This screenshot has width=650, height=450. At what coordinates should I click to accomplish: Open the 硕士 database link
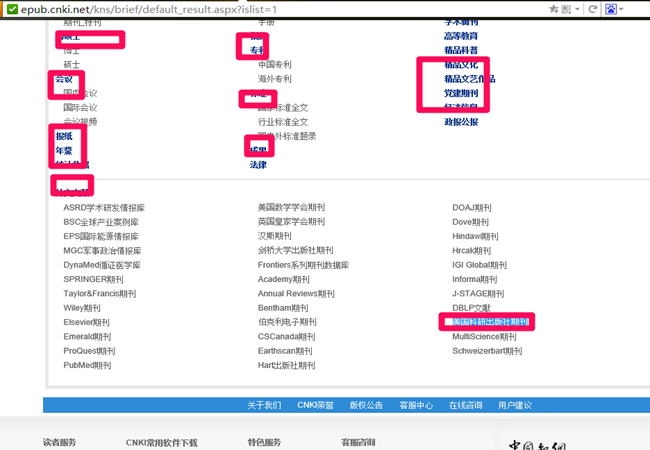click(x=71, y=65)
